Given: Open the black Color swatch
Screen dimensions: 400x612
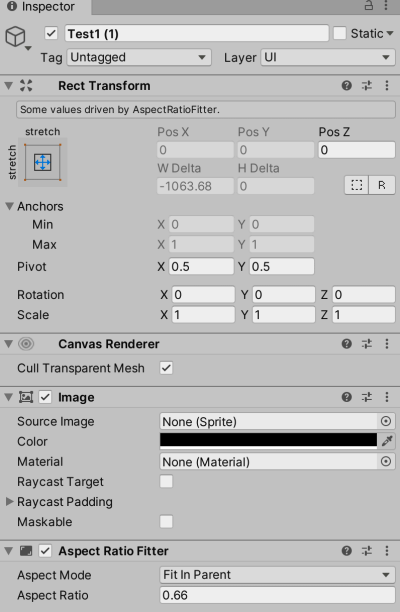Looking at the screenshot, I should click(x=268, y=441).
